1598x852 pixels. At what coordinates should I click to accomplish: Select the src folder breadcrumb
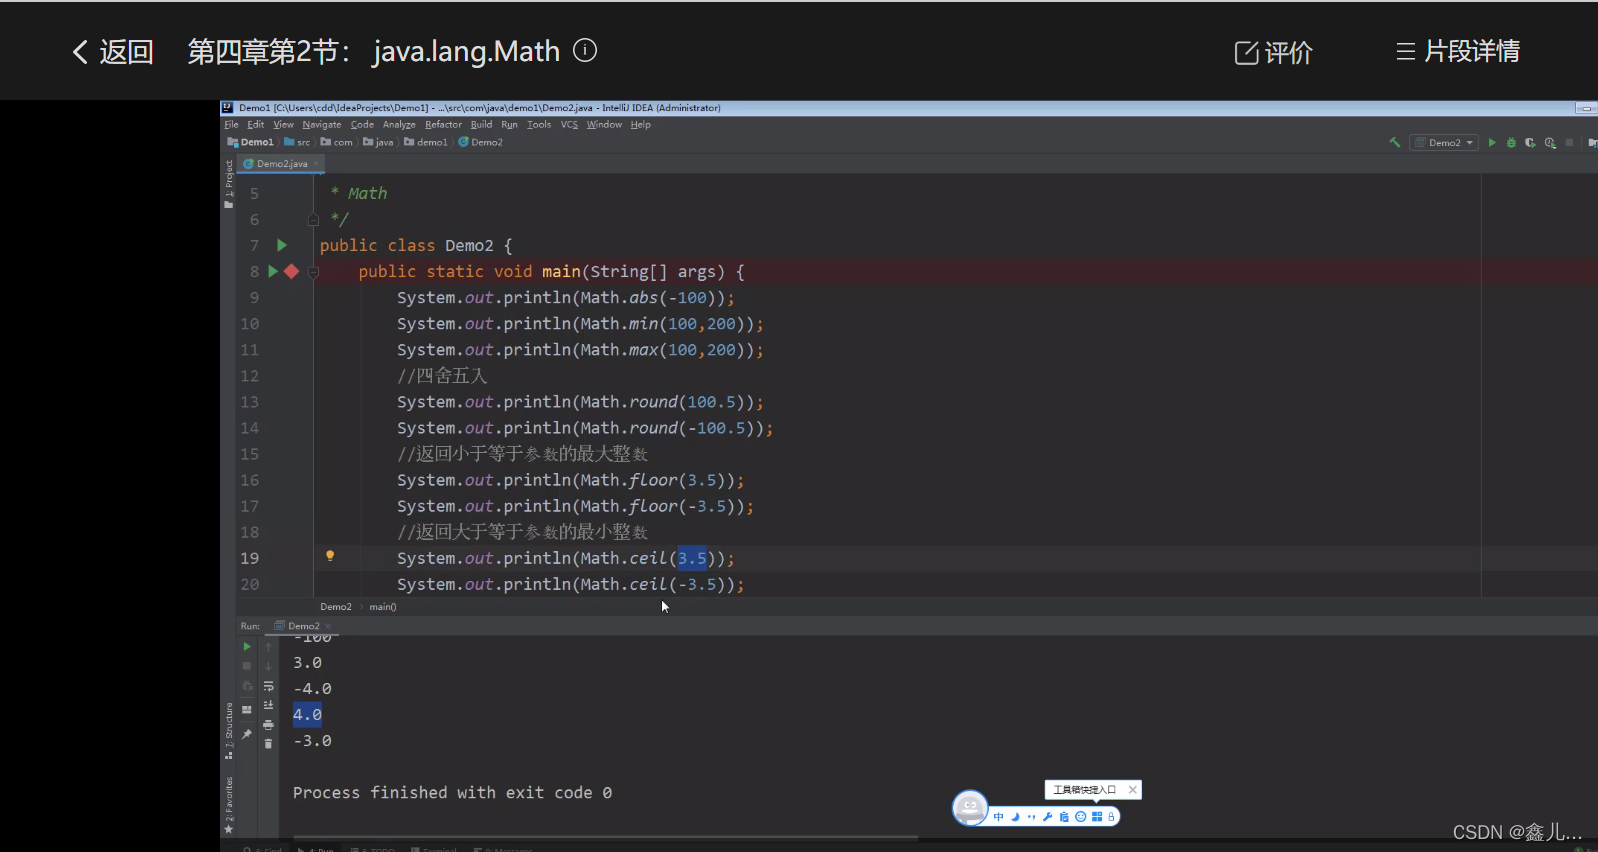pos(298,142)
